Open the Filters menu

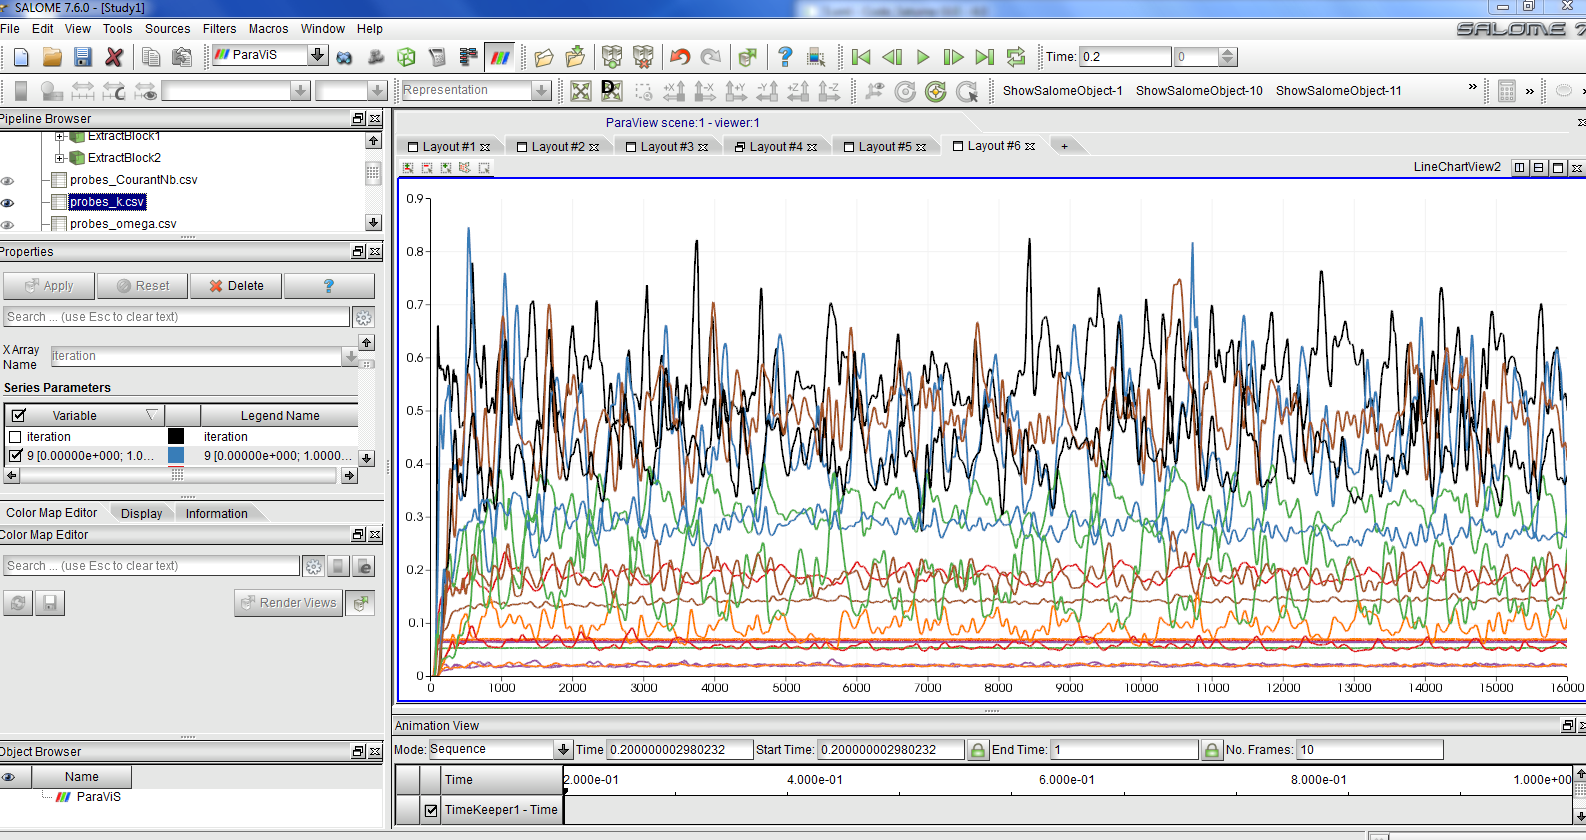(x=219, y=29)
